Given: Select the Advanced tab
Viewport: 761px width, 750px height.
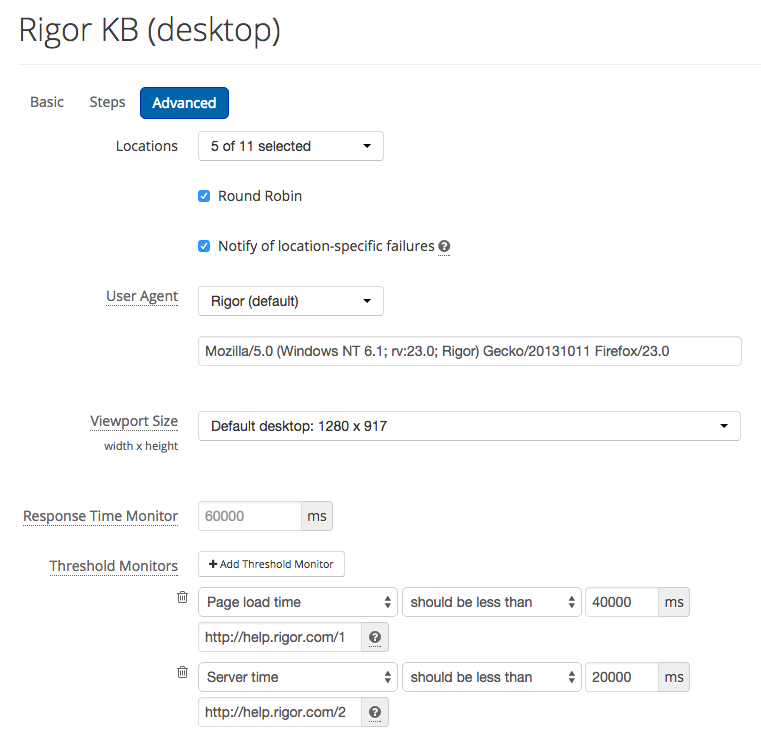Looking at the screenshot, I should [x=184, y=103].
